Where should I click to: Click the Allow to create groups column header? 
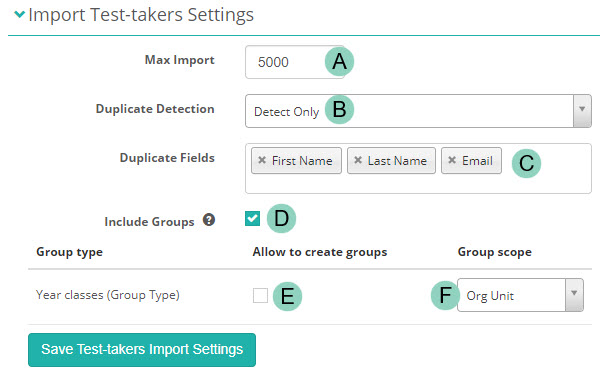click(x=320, y=252)
